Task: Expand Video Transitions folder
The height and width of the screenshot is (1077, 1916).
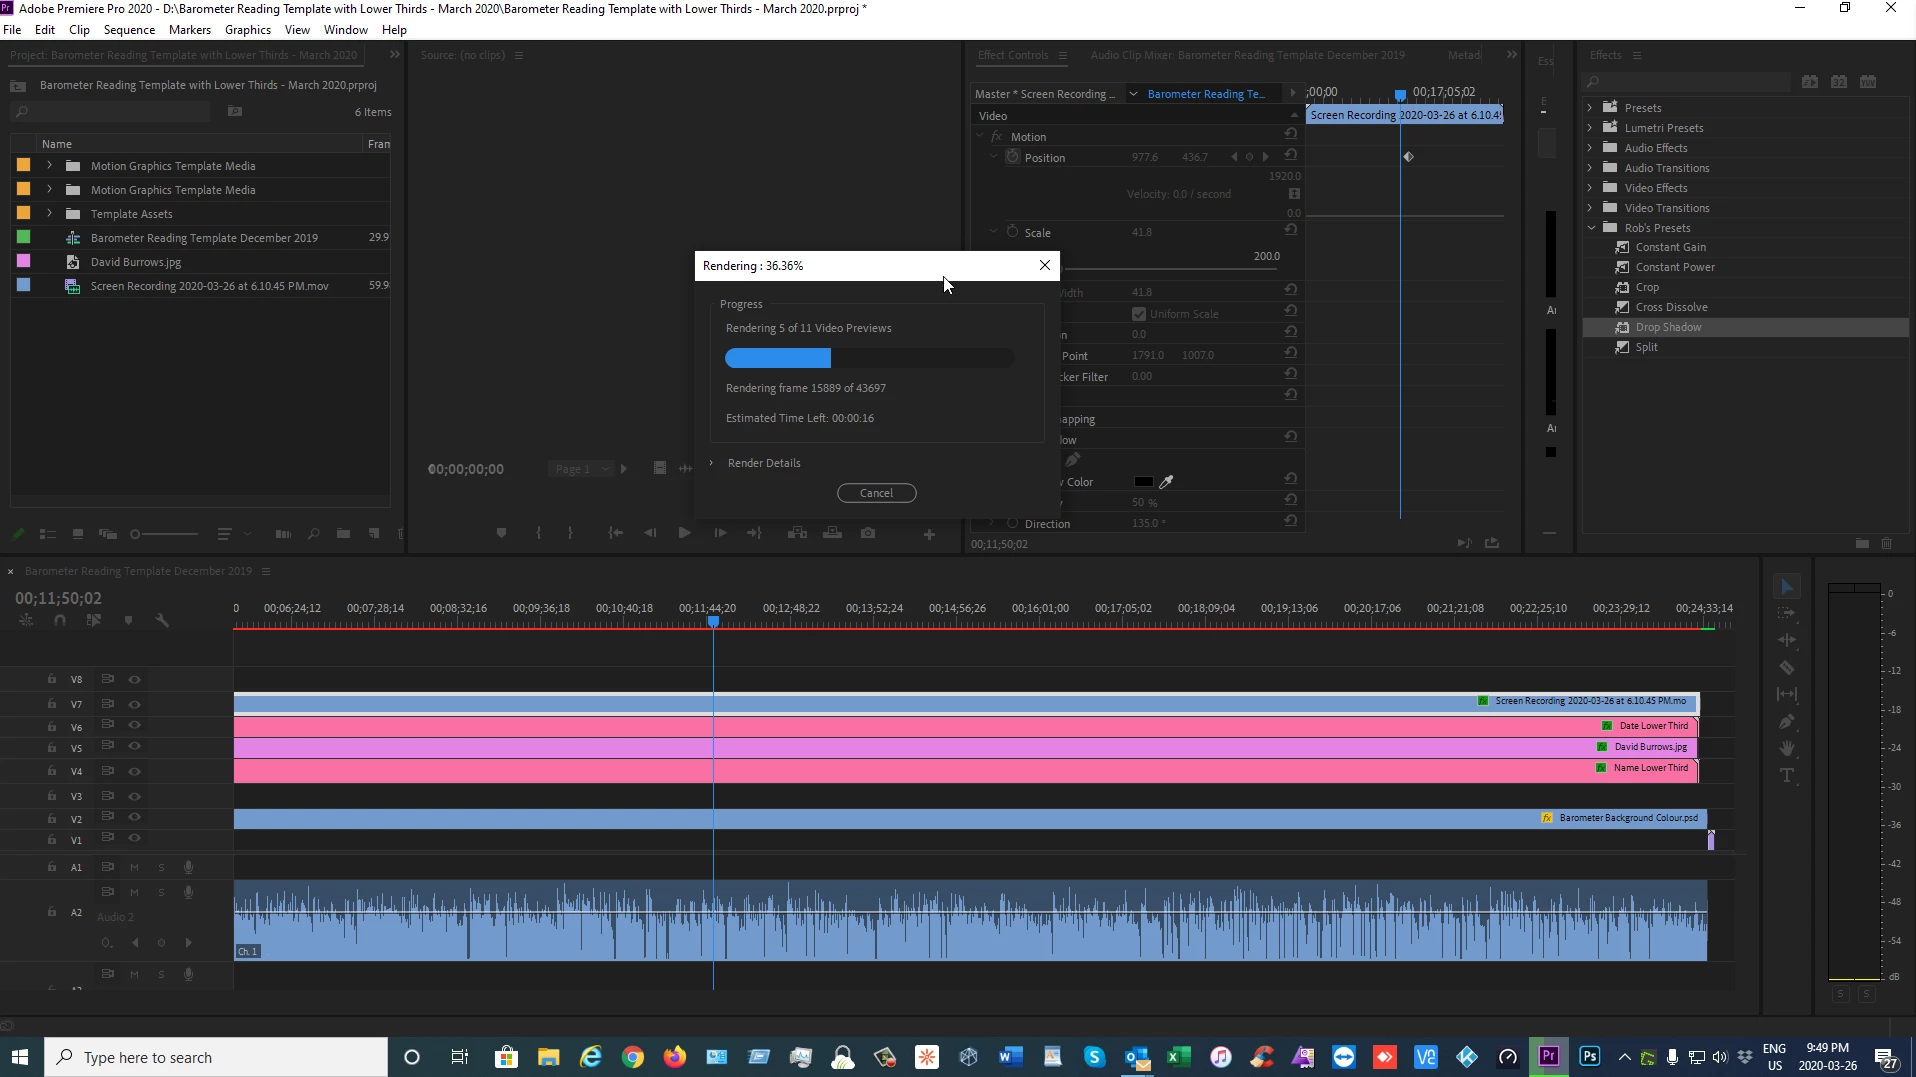Action: [1590, 207]
